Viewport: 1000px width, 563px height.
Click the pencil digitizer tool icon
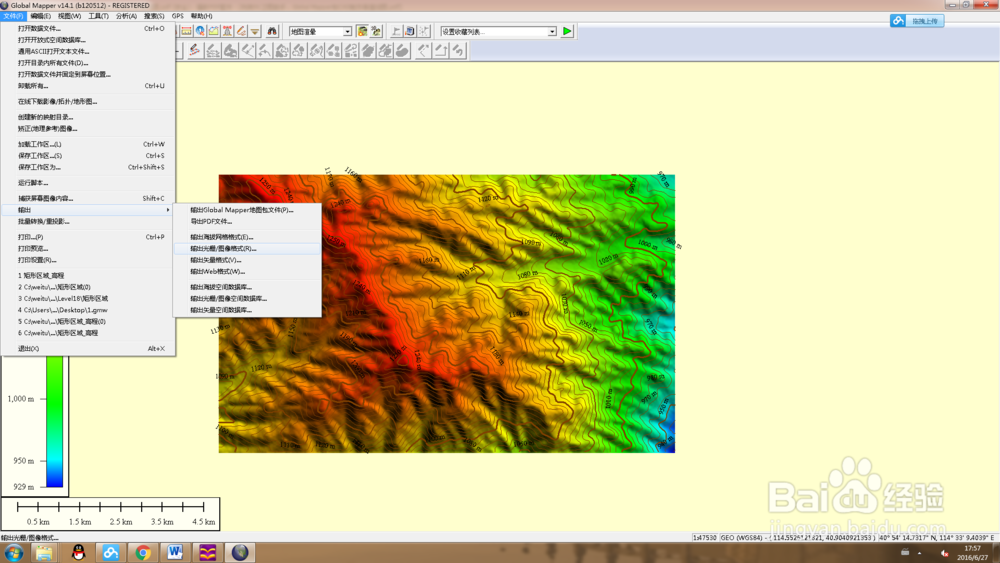click(241, 31)
